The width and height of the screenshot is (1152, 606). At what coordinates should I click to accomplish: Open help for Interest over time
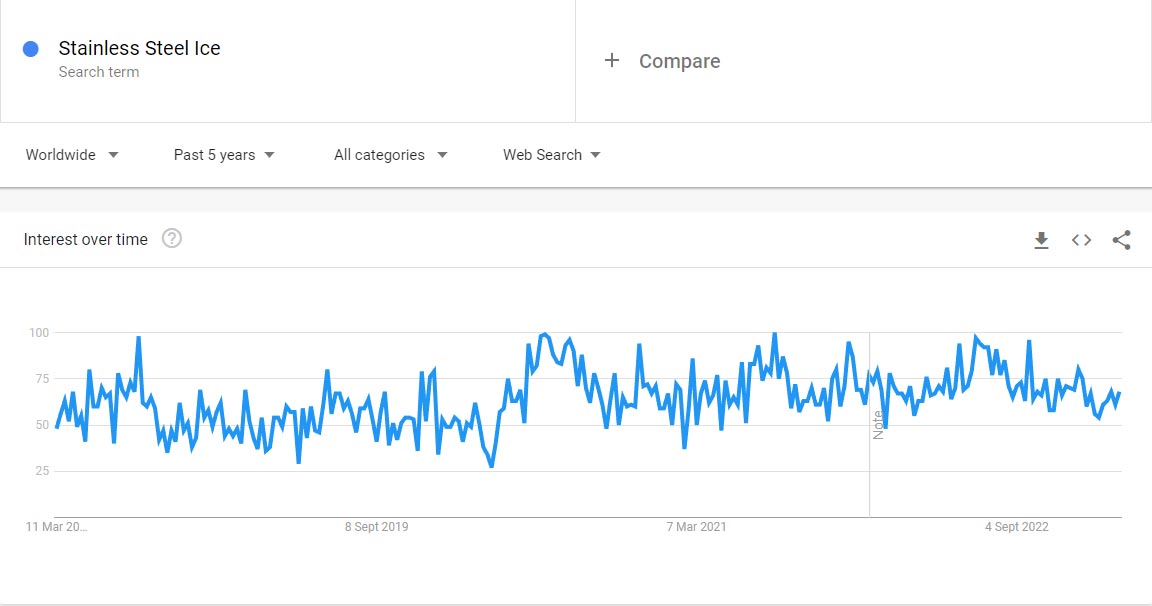coord(172,239)
